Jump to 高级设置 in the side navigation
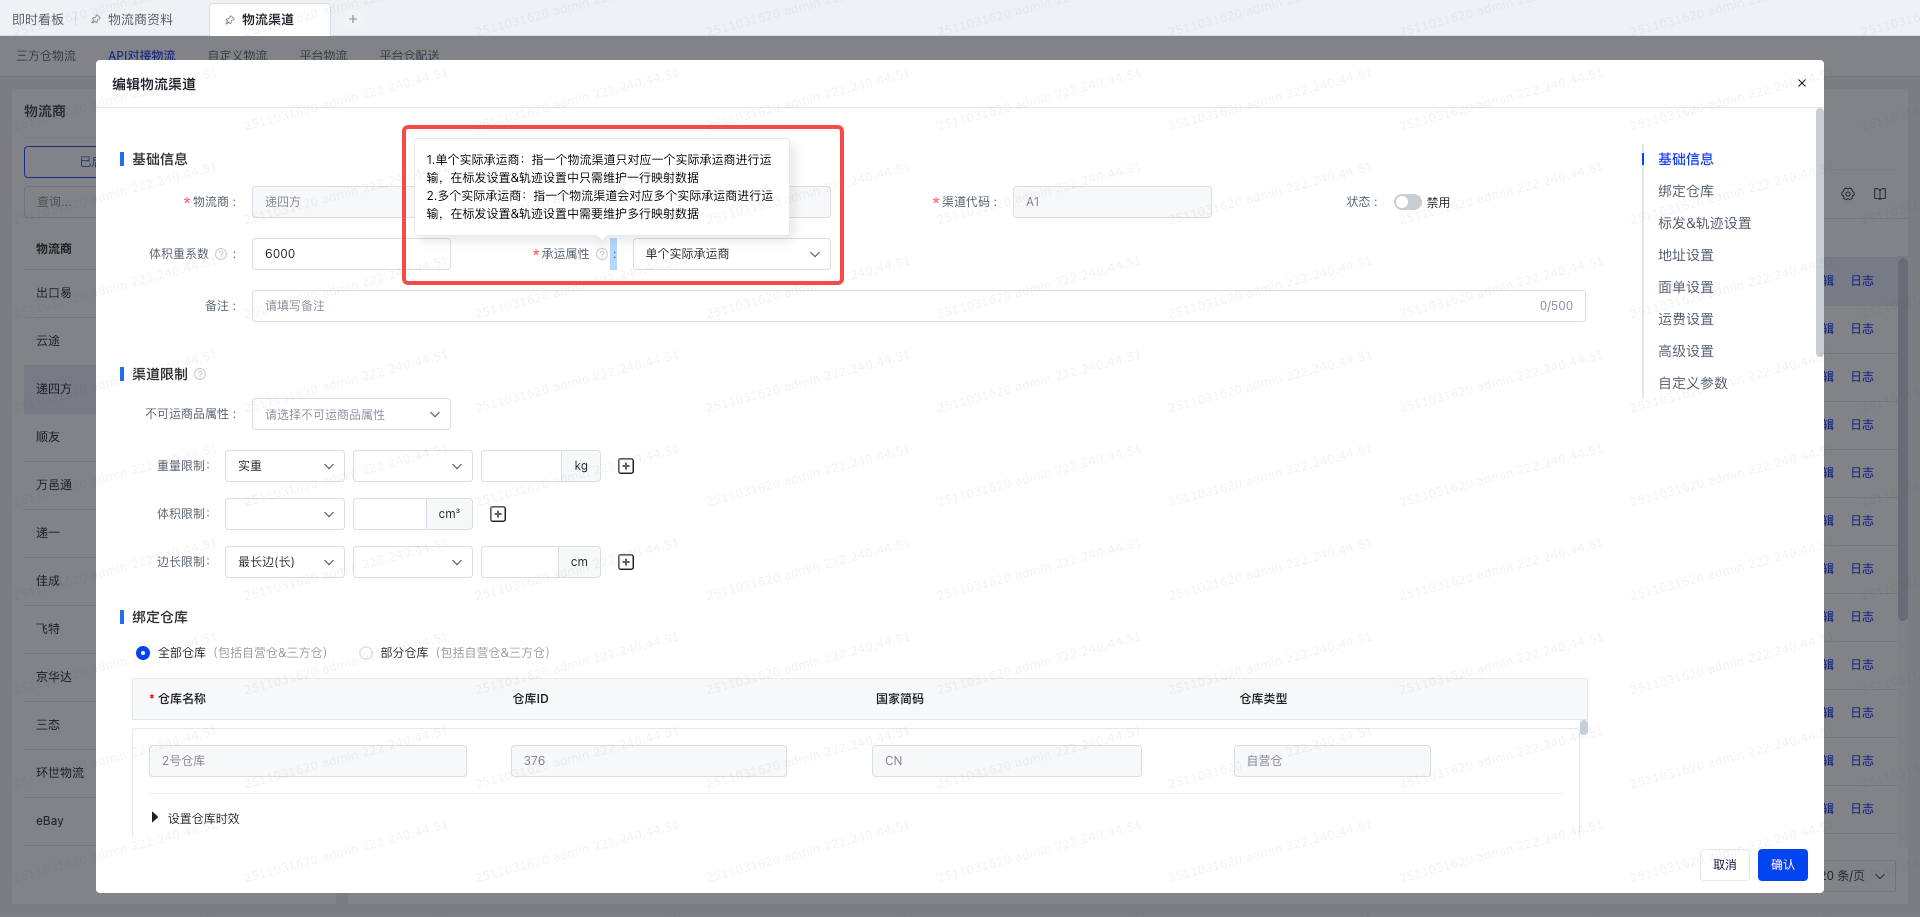 pos(1686,351)
